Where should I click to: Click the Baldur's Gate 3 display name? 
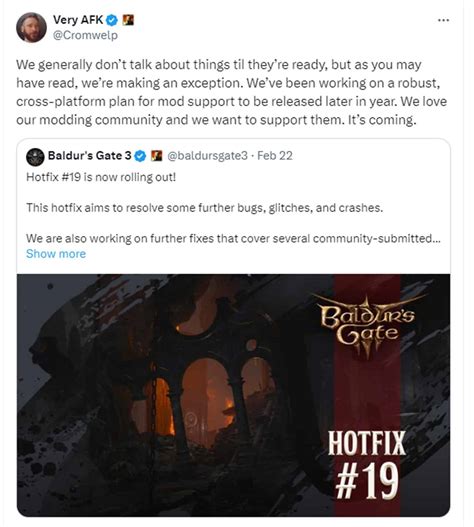pyautogui.click(x=90, y=156)
